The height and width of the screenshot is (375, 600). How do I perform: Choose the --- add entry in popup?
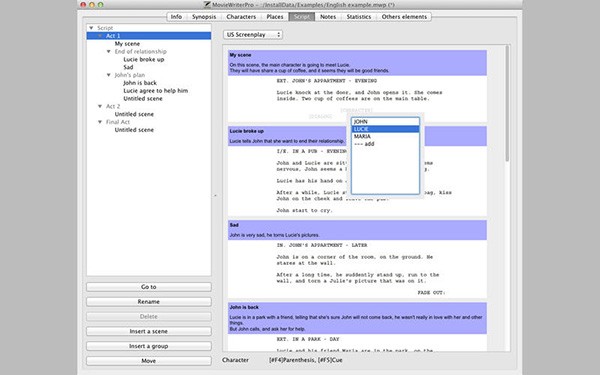click(385, 144)
